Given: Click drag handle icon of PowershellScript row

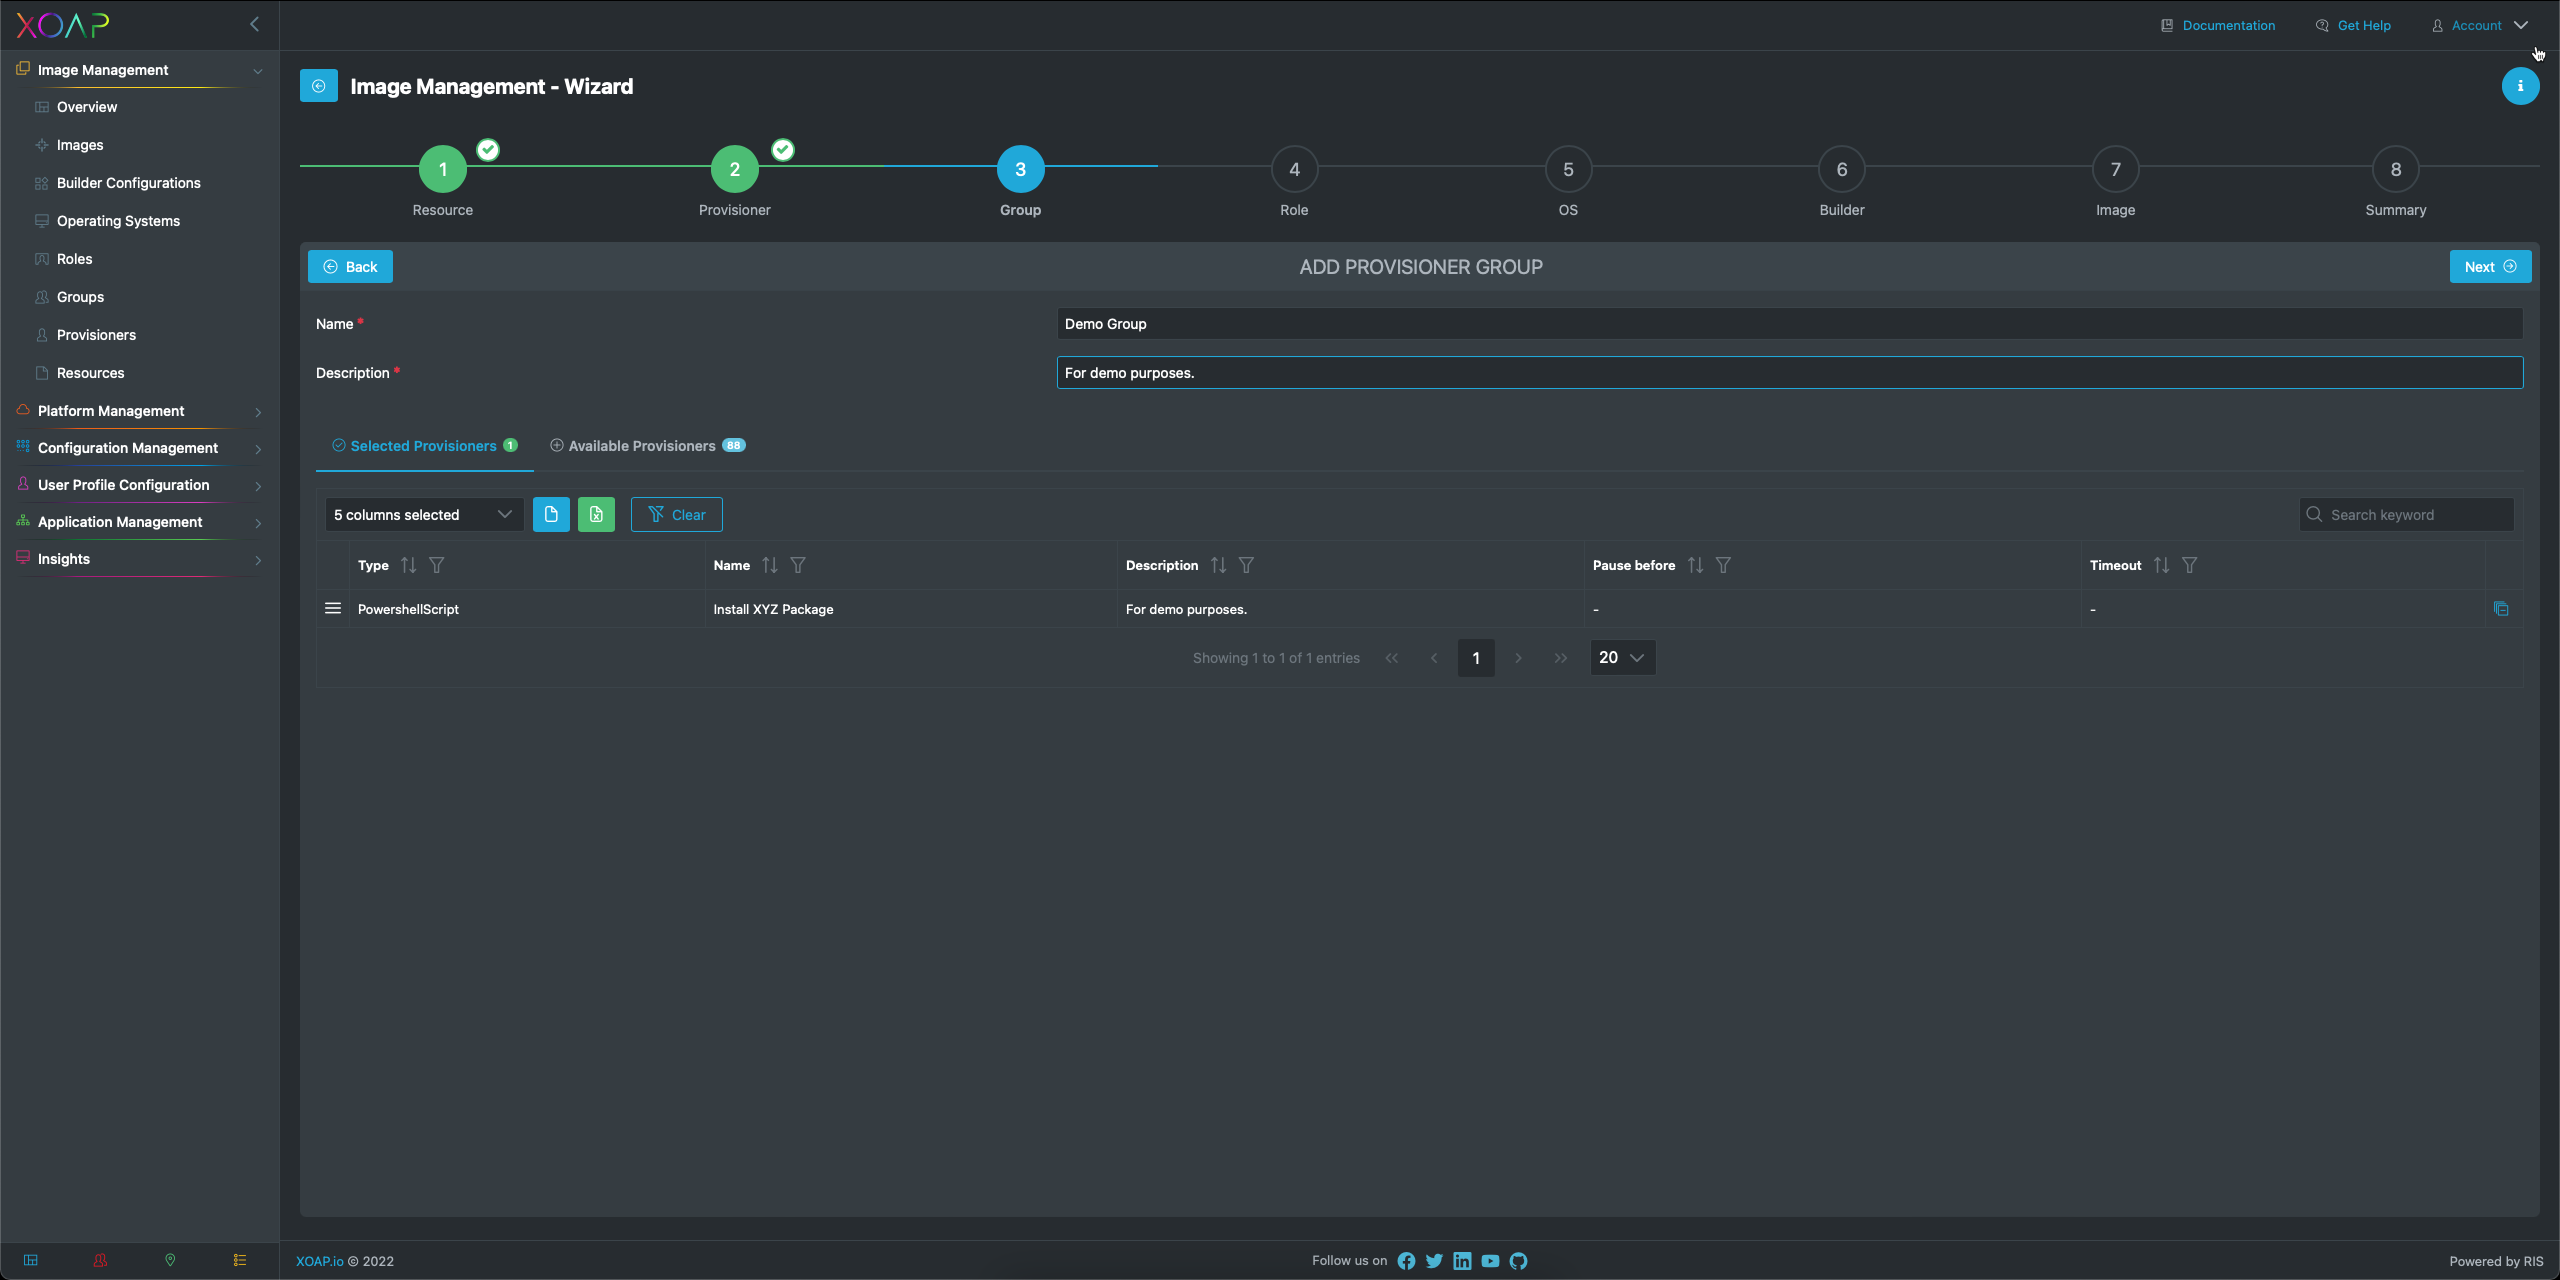Looking at the screenshot, I should pos(333,608).
